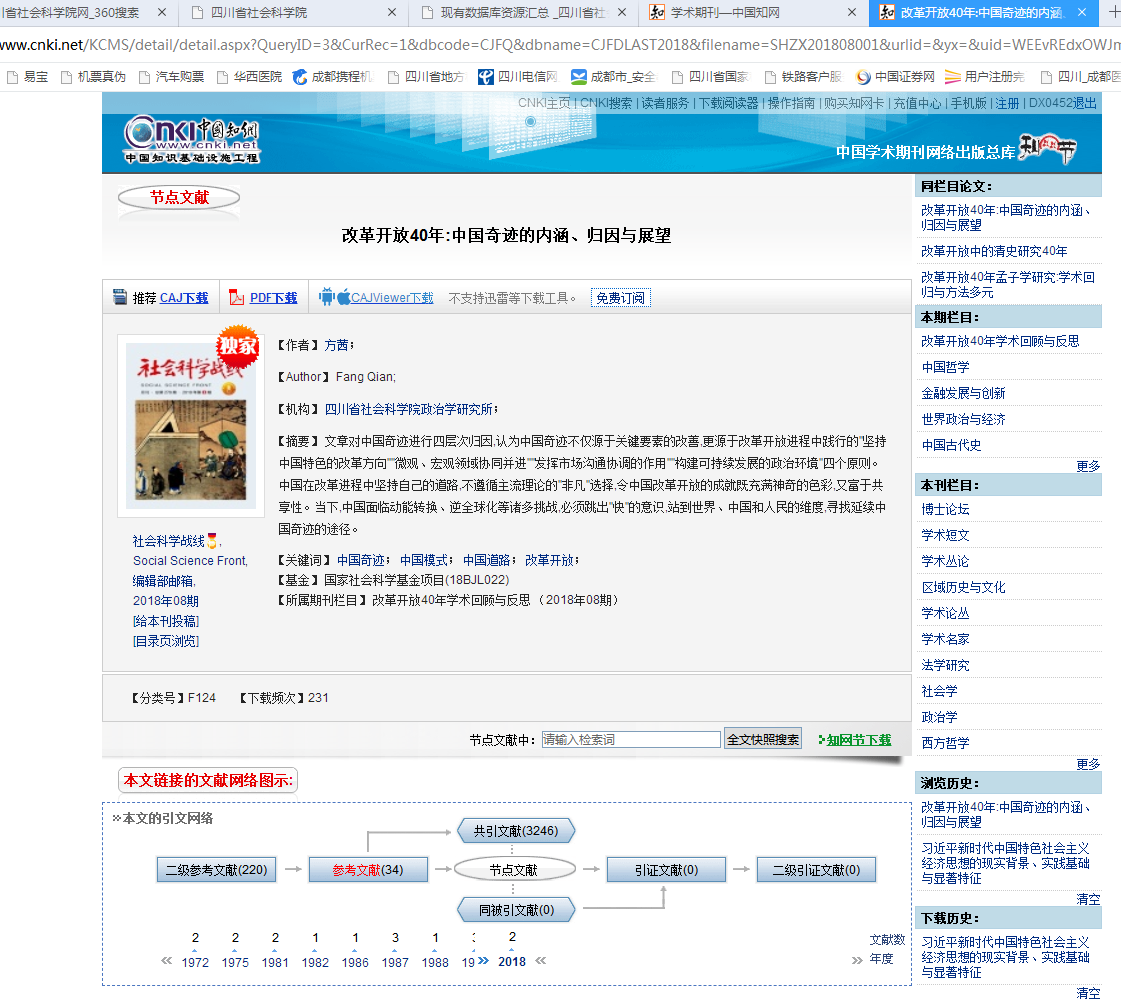Viewport: 1121px width, 1007px height.
Task: Open the 四川电信网 bookmark
Action: [x=517, y=77]
